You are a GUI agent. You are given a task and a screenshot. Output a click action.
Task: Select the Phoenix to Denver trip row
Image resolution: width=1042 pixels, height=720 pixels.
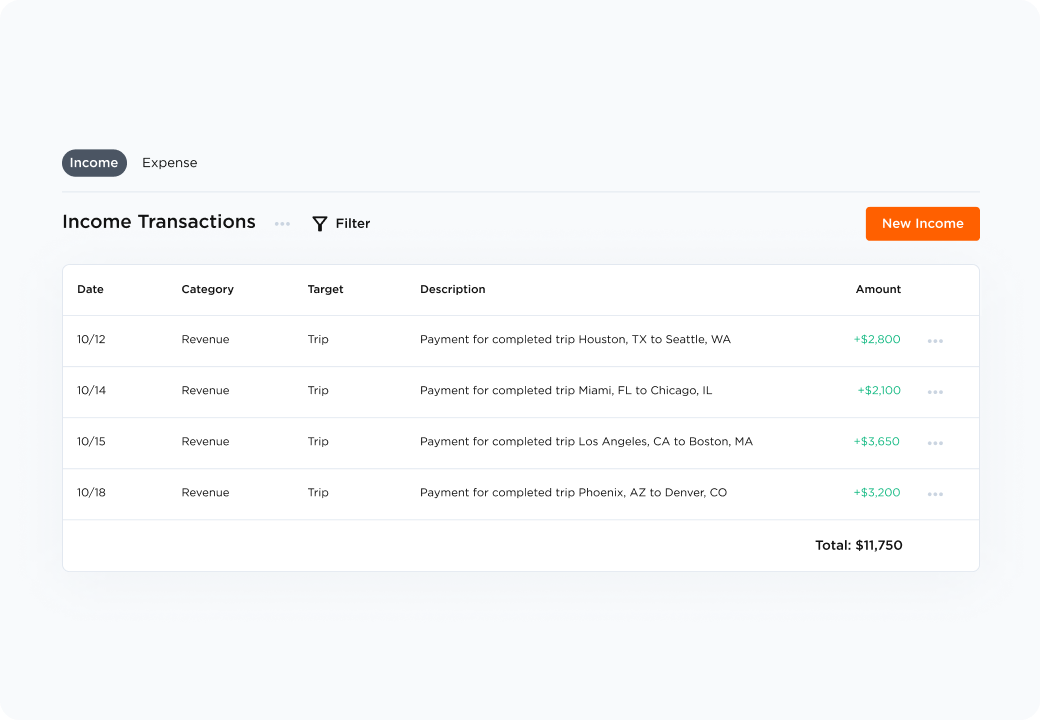tap(573, 493)
